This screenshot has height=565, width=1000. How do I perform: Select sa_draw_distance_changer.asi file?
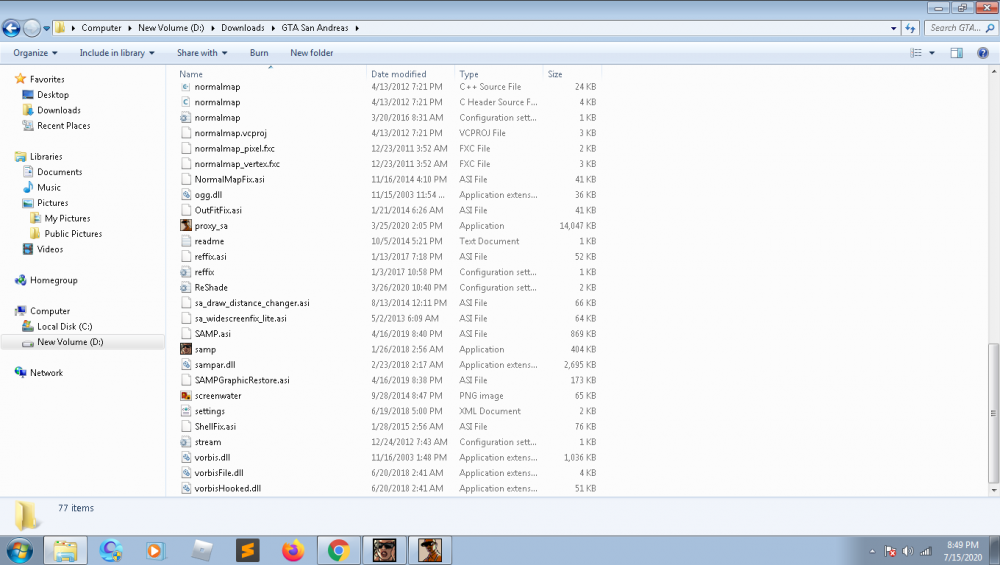click(x=252, y=303)
